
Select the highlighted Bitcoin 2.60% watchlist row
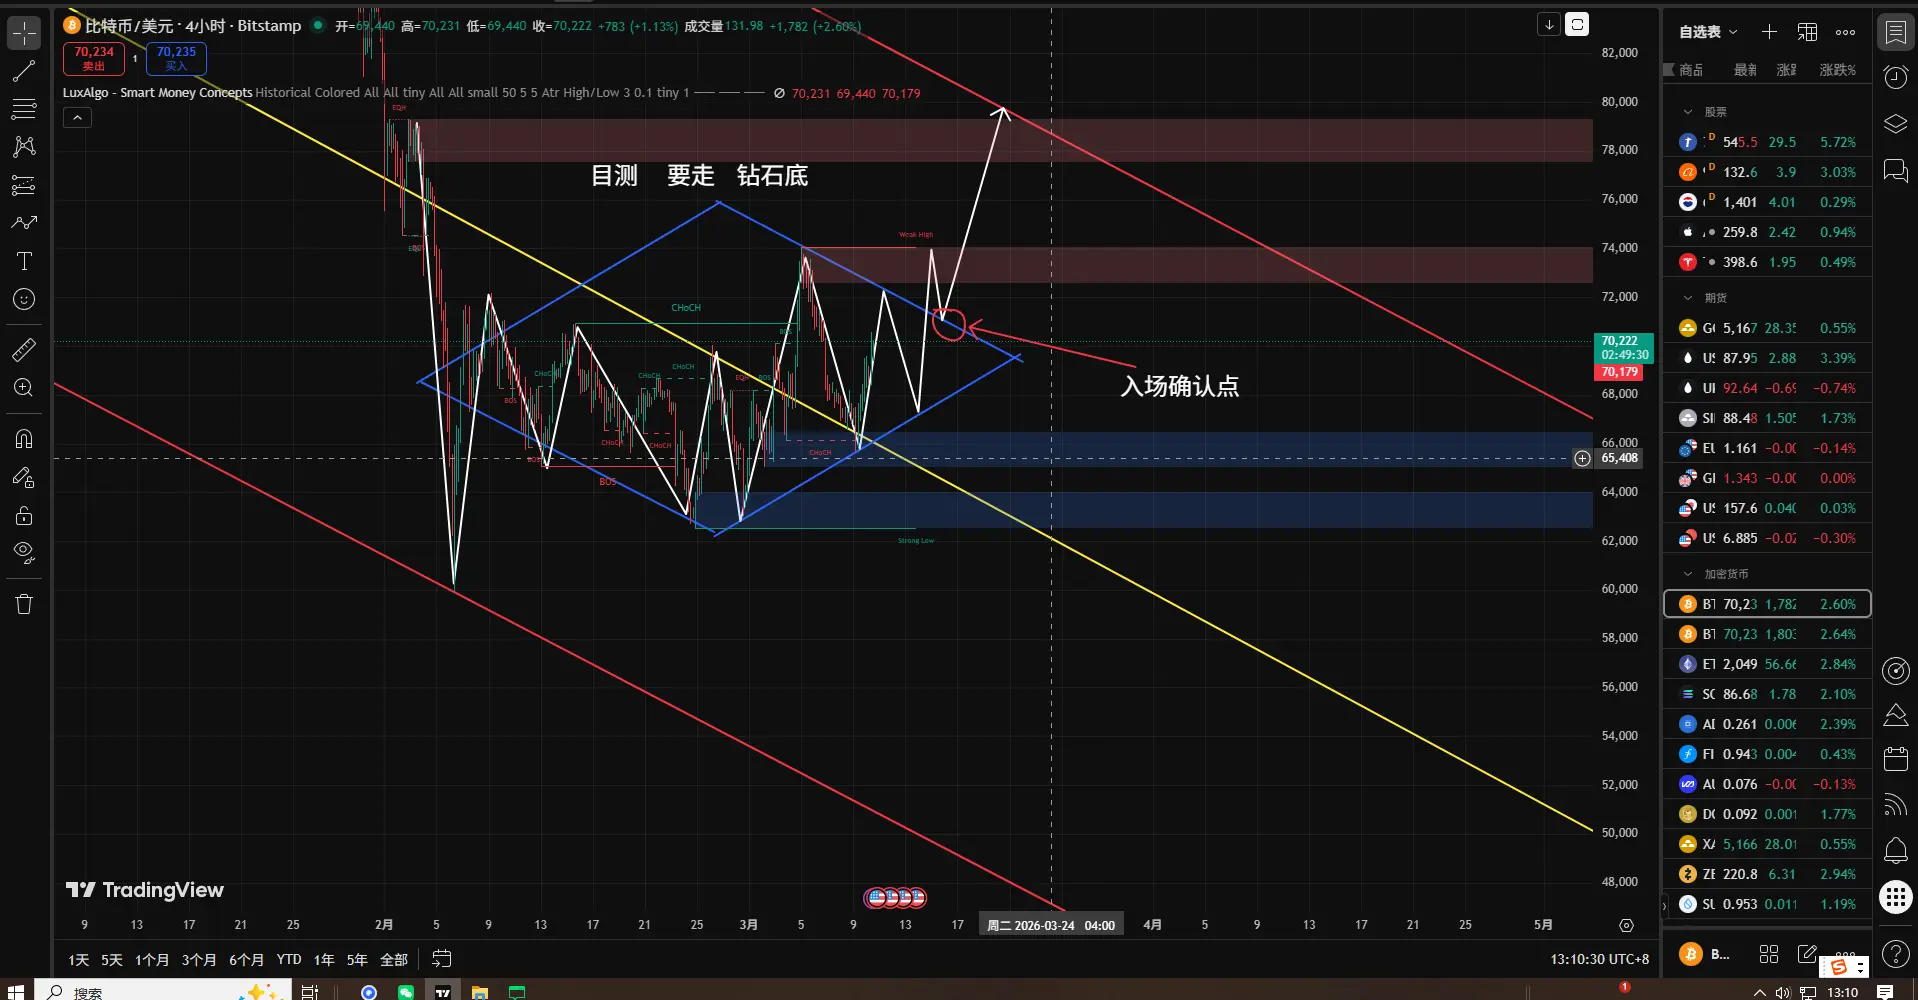1767,604
